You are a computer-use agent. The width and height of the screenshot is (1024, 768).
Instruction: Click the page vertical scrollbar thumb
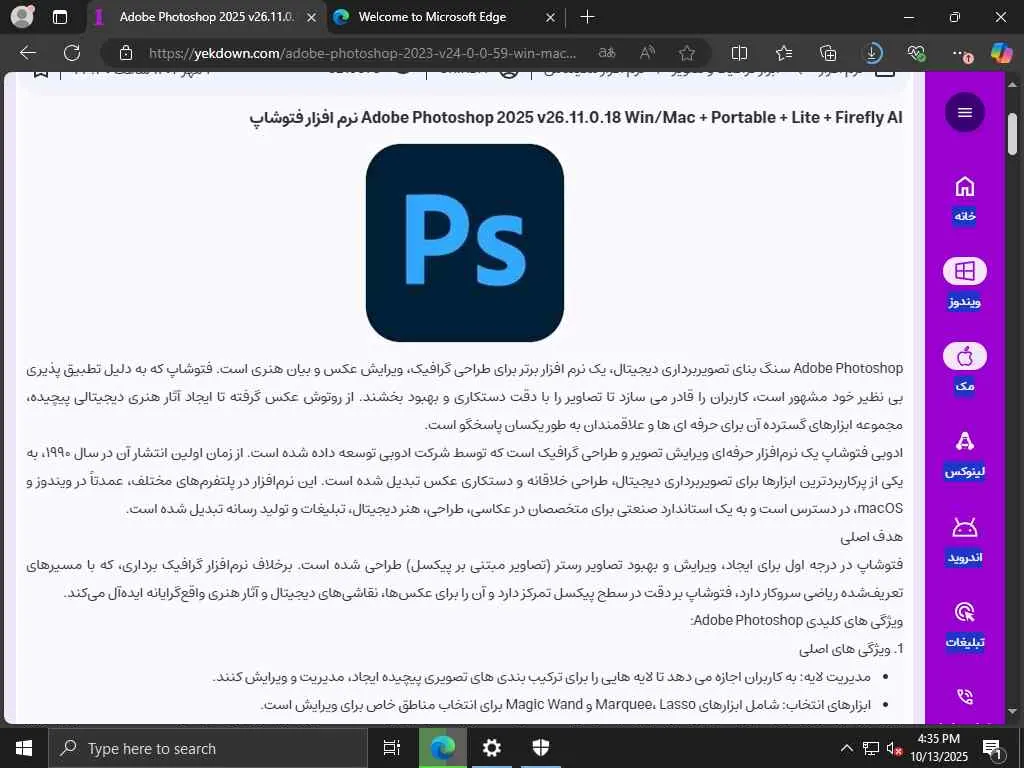(1013, 134)
